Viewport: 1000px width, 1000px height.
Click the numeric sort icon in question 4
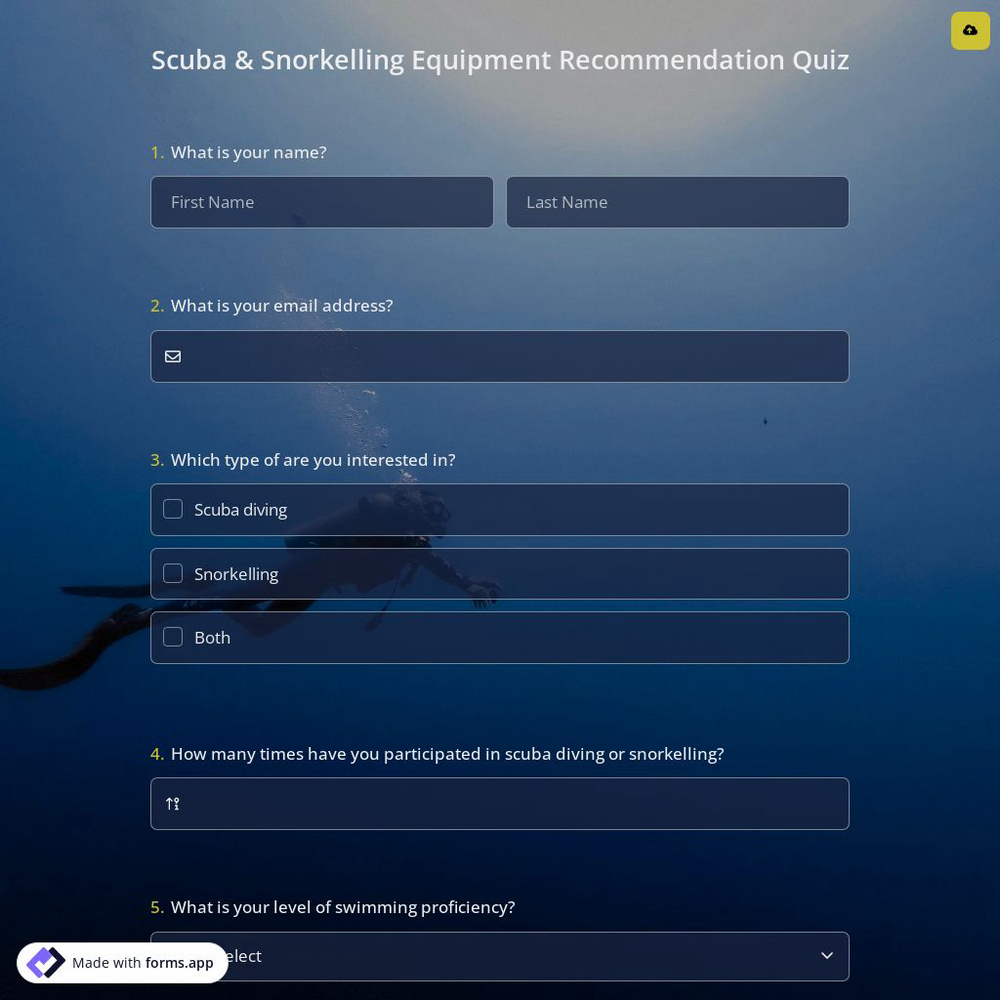click(x=172, y=803)
